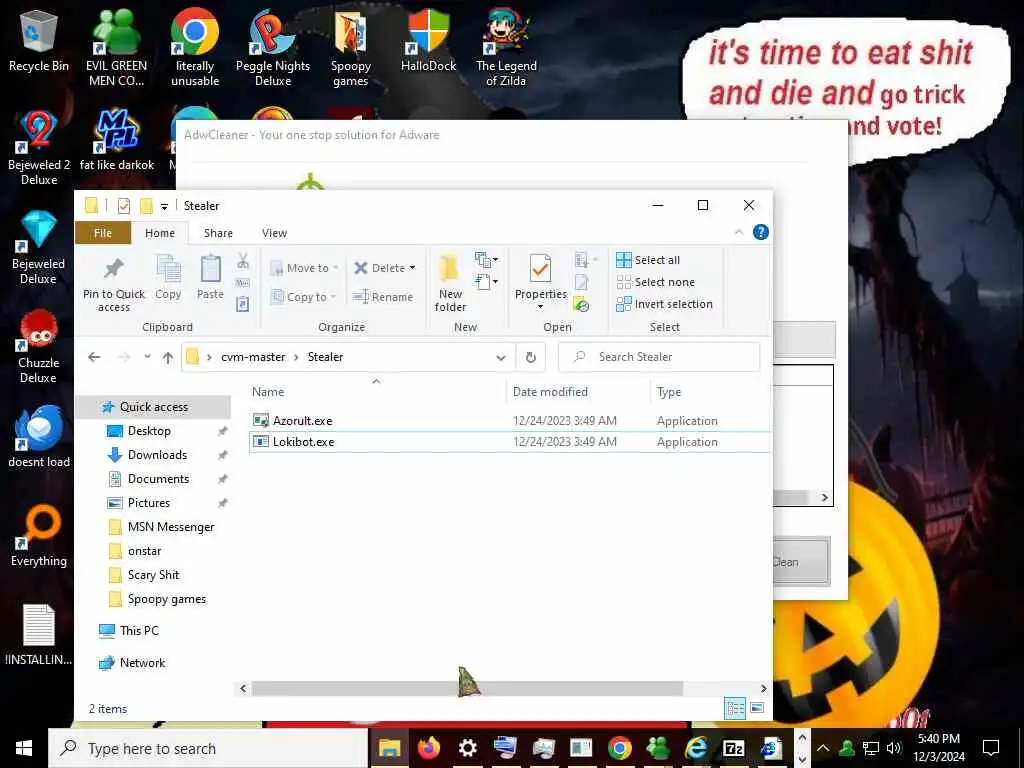Expand the Properties dropdown arrow
1024x768 pixels.
click(540, 307)
